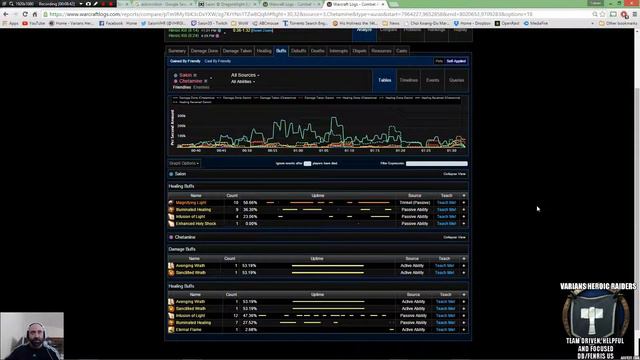Image resolution: width=640 pixels, height=360 pixels.
Task: Click the Eternal Flame spell icon
Action: (171, 329)
